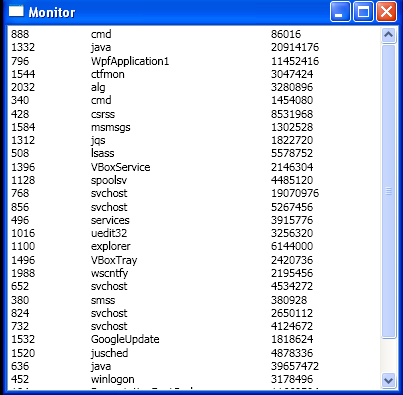Click the services process name
Screen dimensions: 403x395
pos(110,220)
